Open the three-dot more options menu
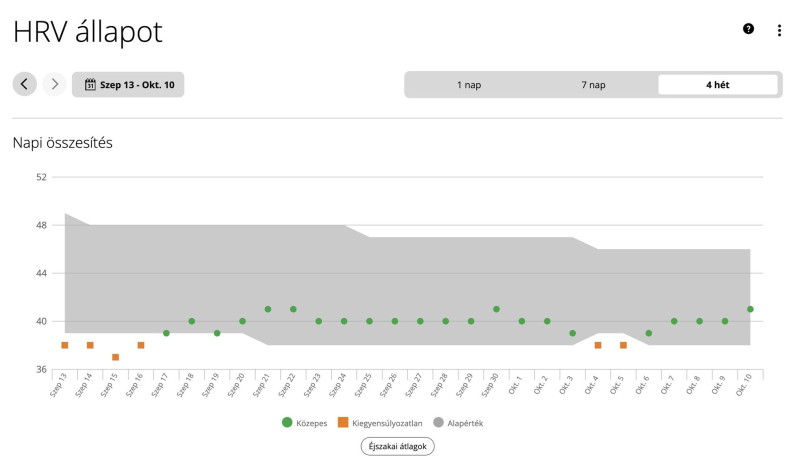 (779, 30)
